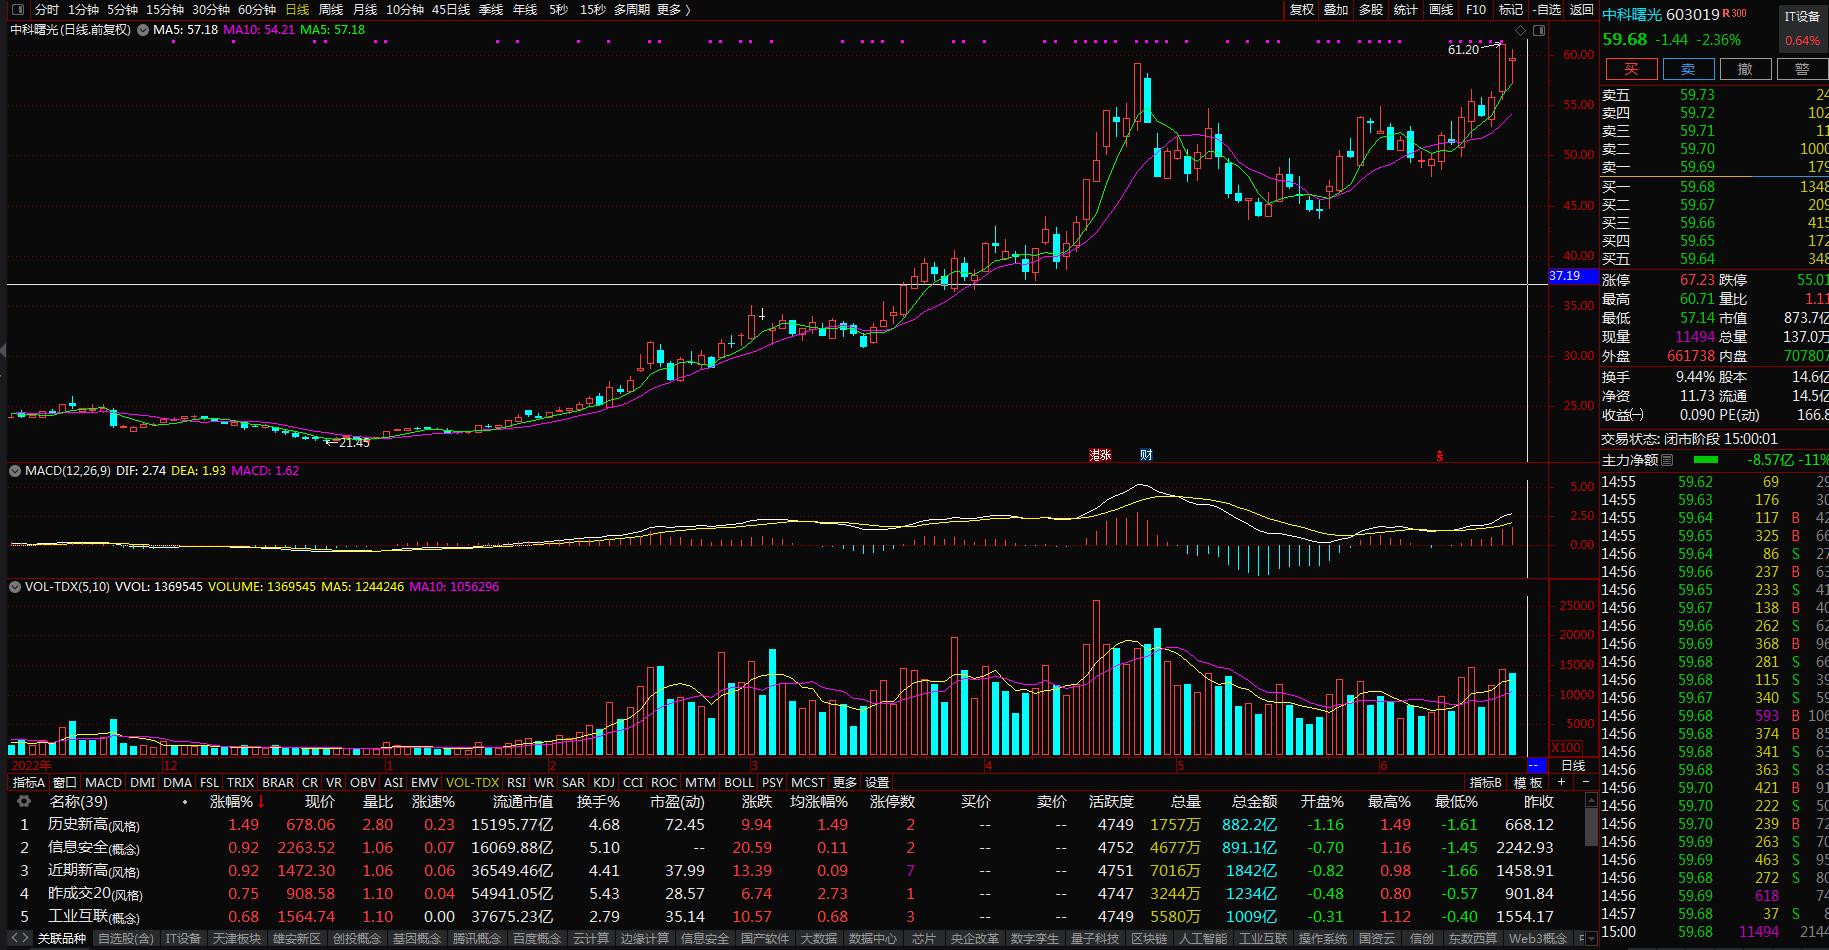Toggle the side panel icon beside diamond
Screen dimensions: 1829x950
(1539, 30)
